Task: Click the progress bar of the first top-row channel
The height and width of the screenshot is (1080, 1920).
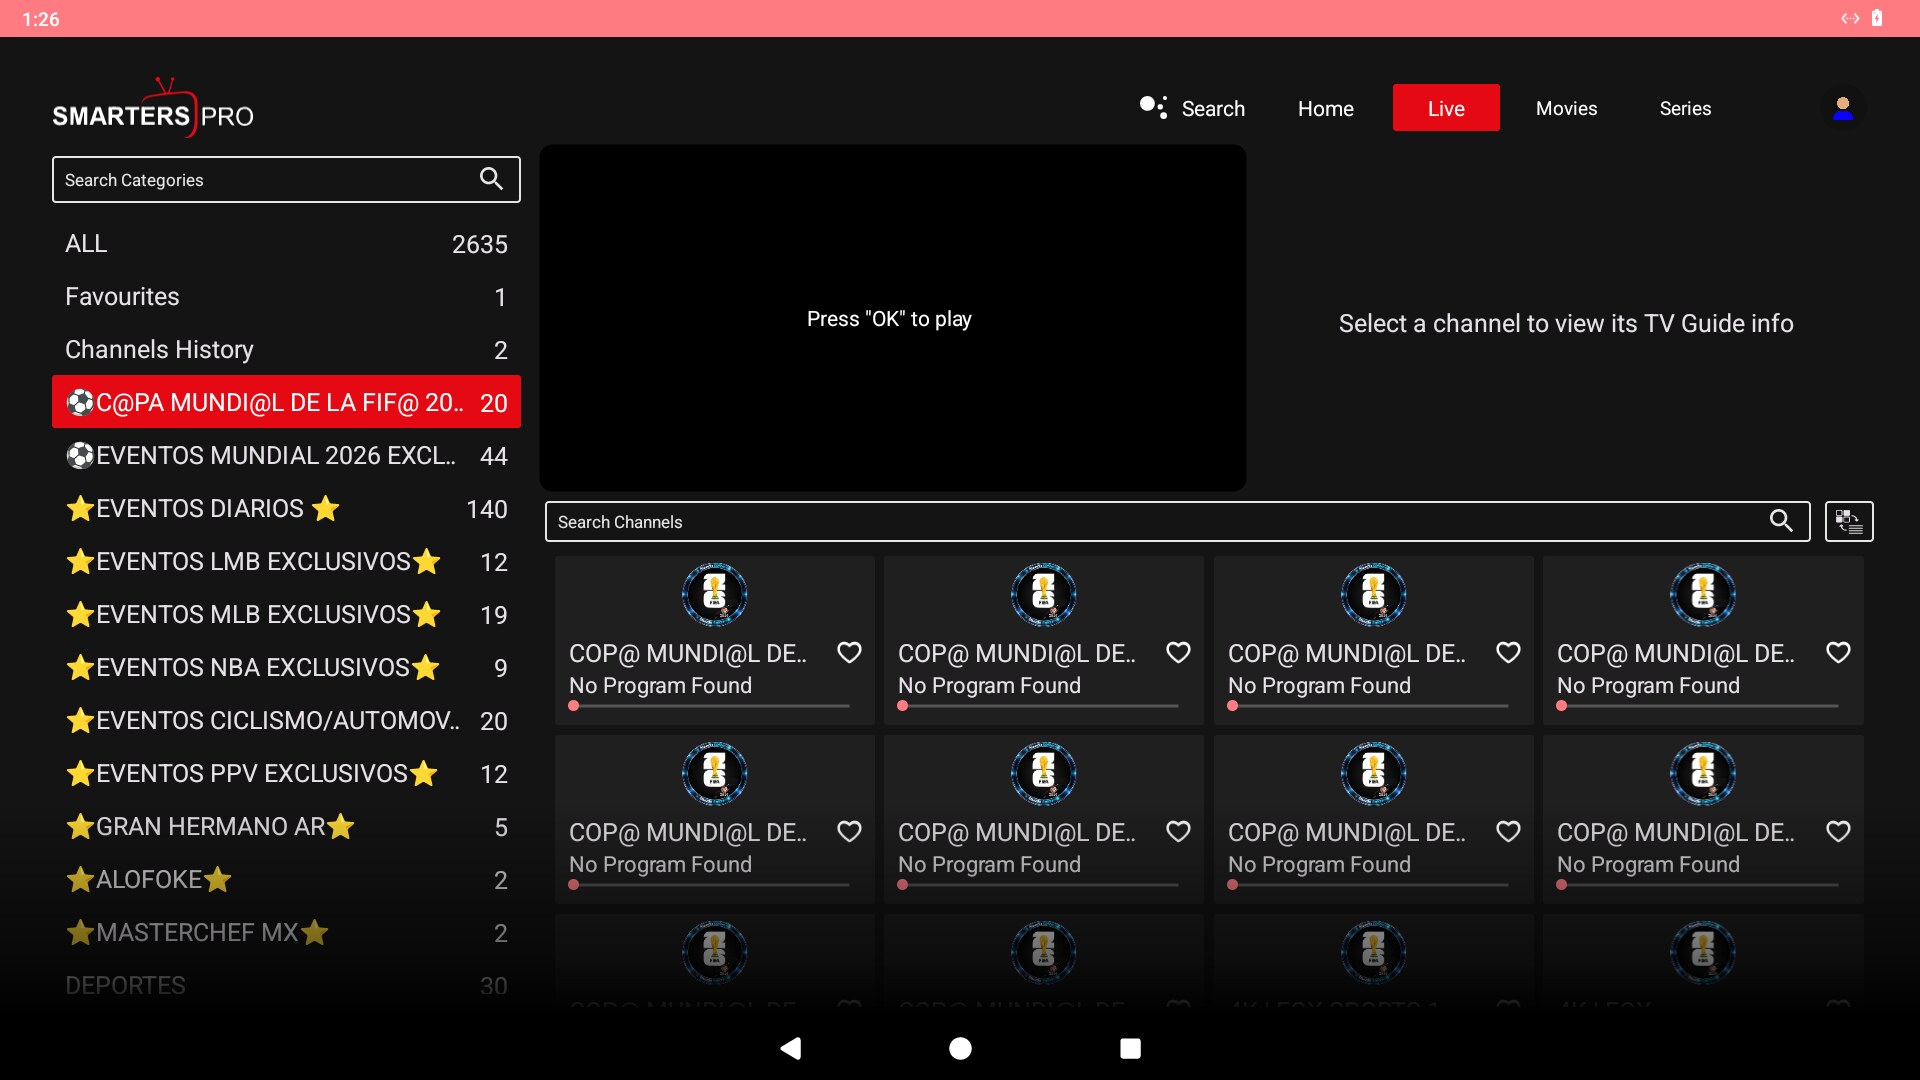Action: [x=709, y=706]
